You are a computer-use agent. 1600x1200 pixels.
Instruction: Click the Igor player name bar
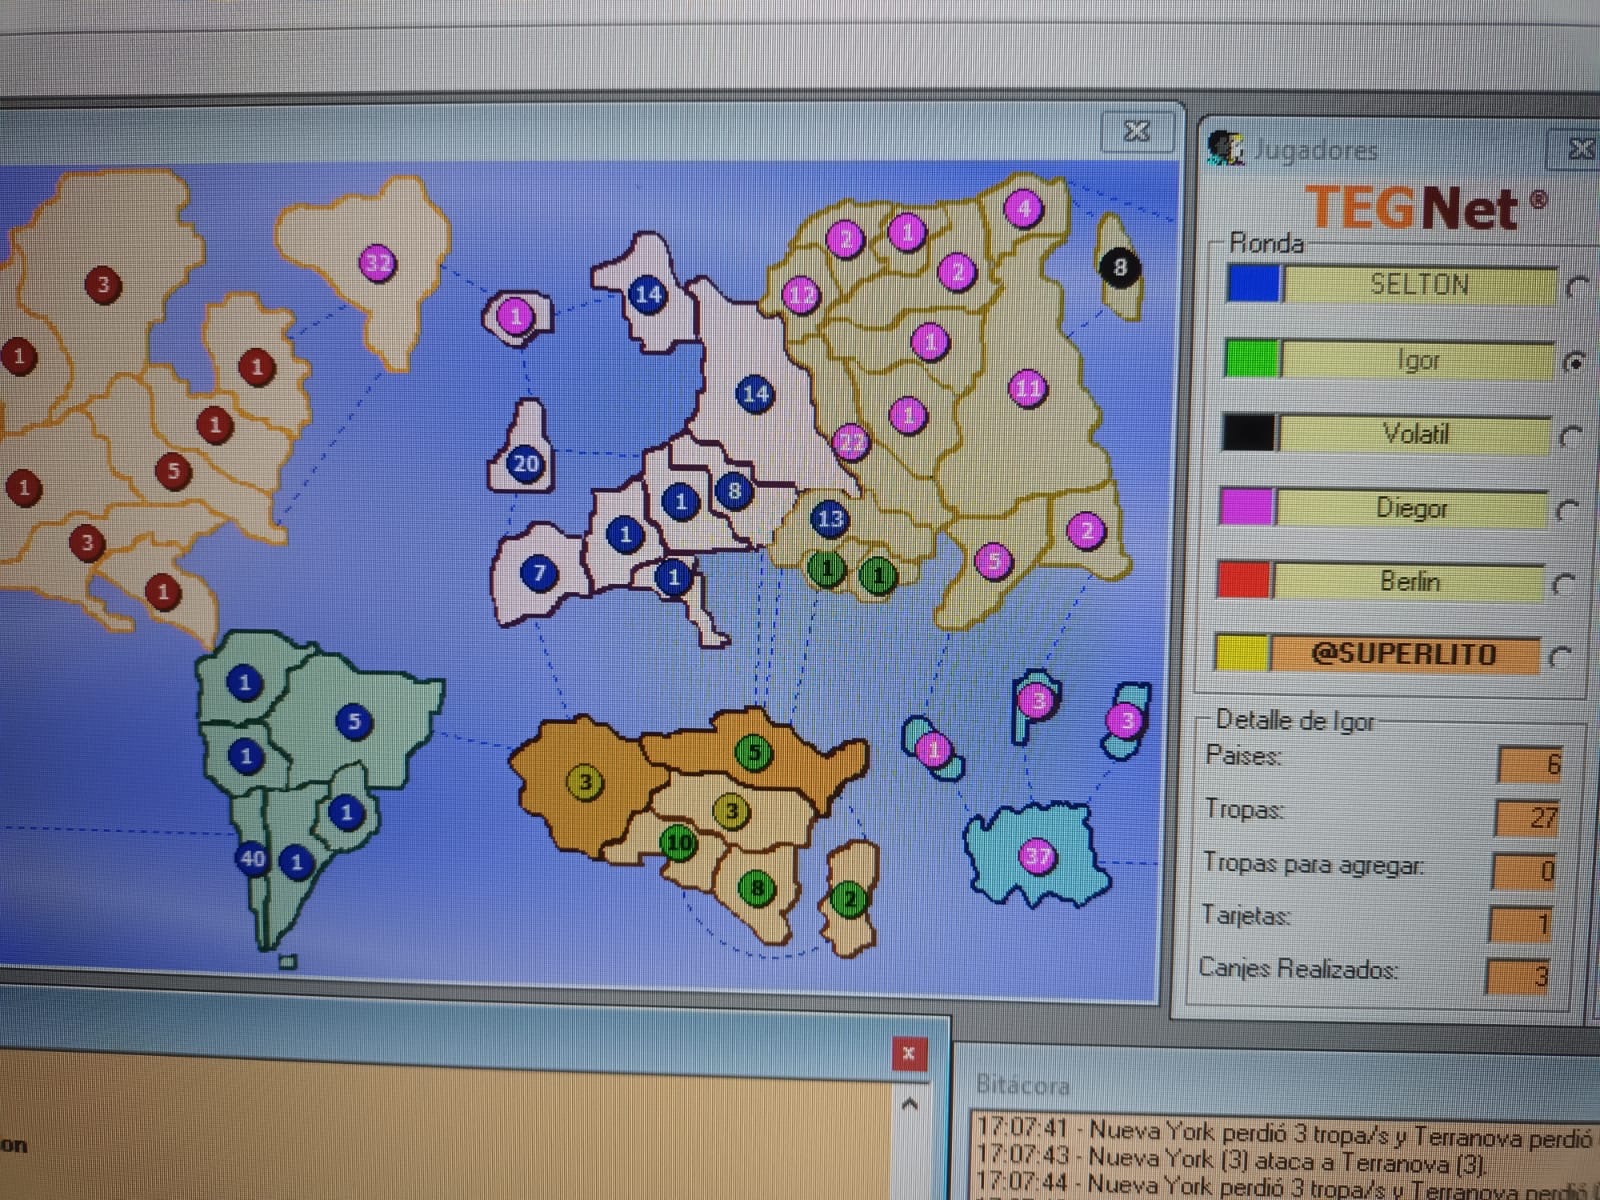(1417, 360)
